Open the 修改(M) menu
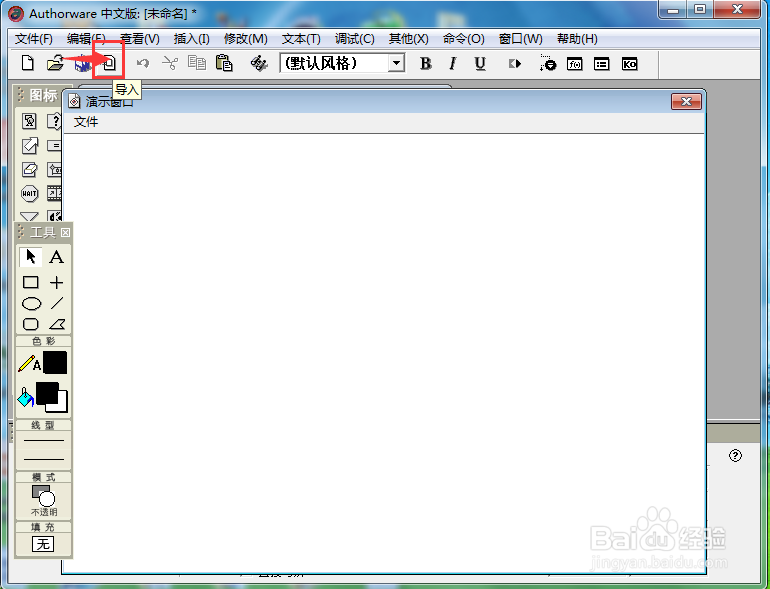The image size is (770, 589). click(x=246, y=39)
